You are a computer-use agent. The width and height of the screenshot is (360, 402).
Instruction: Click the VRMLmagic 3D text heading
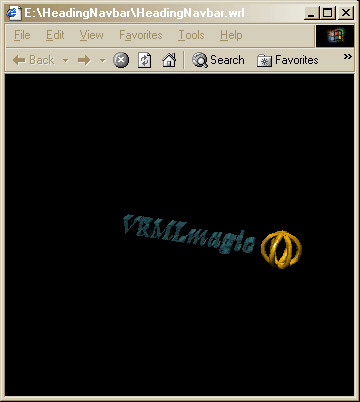(x=189, y=234)
